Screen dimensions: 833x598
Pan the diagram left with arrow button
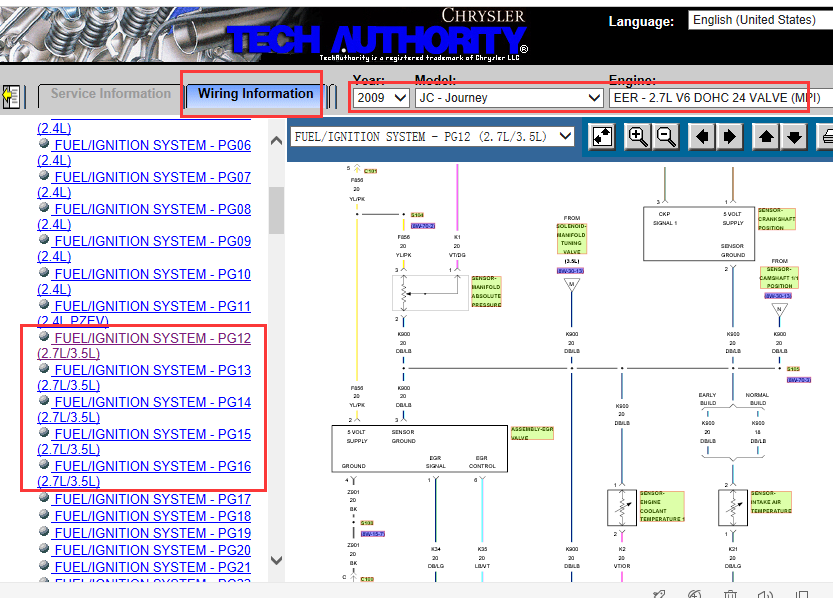pyautogui.click(x=702, y=137)
